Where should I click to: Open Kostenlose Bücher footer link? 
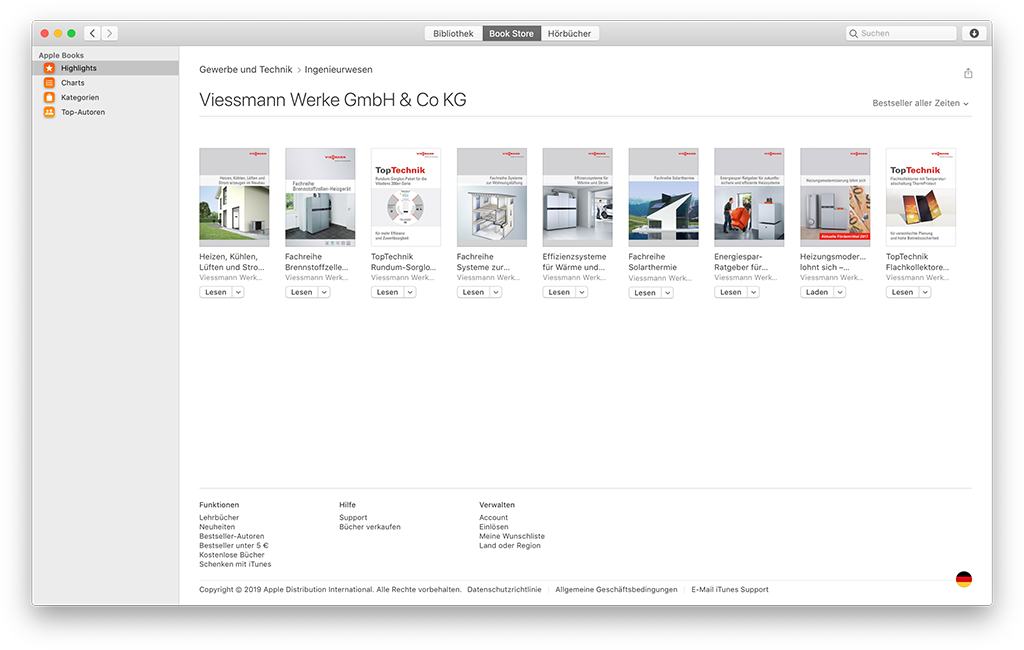pyautogui.click(x=232, y=555)
